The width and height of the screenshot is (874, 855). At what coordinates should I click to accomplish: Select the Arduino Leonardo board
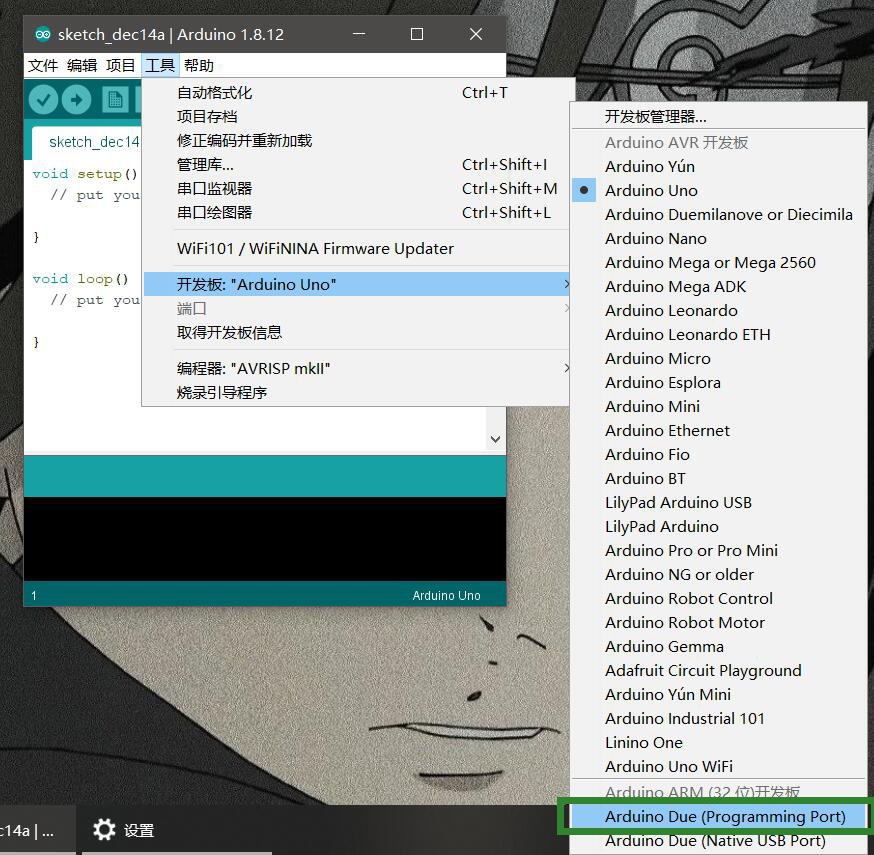pos(671,310)
